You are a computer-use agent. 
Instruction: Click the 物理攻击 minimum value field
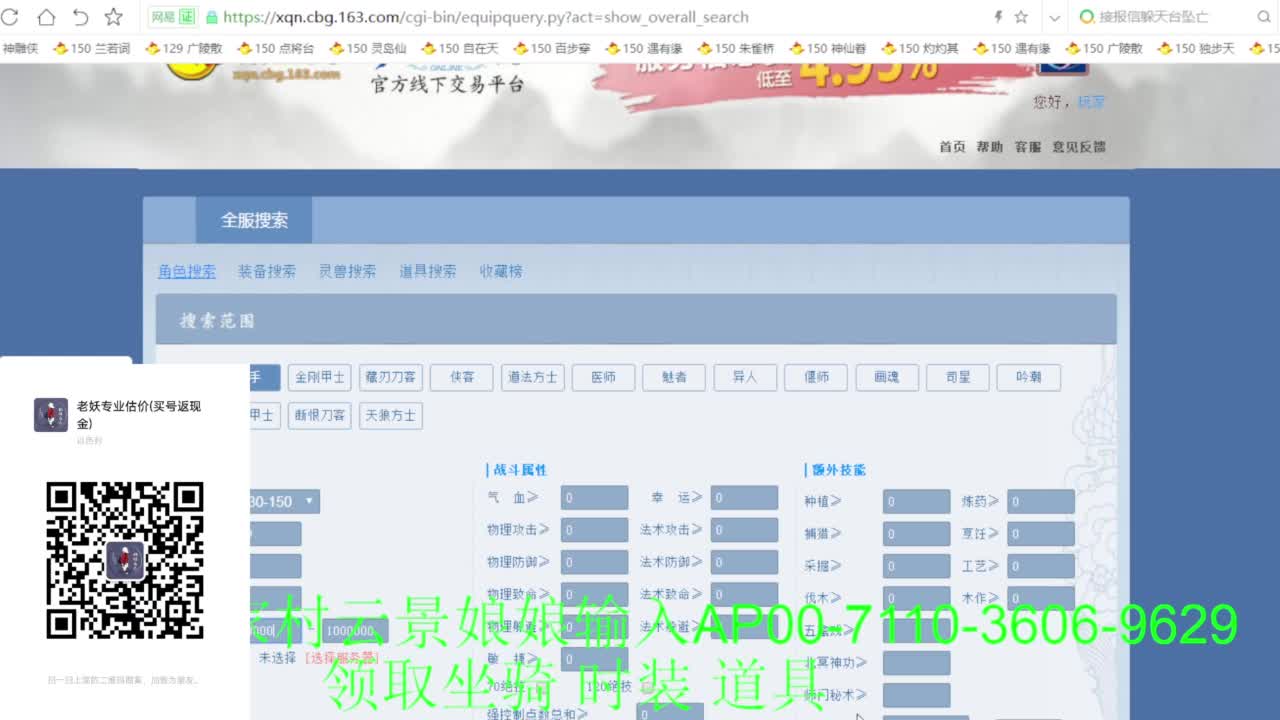coord(595,530)
